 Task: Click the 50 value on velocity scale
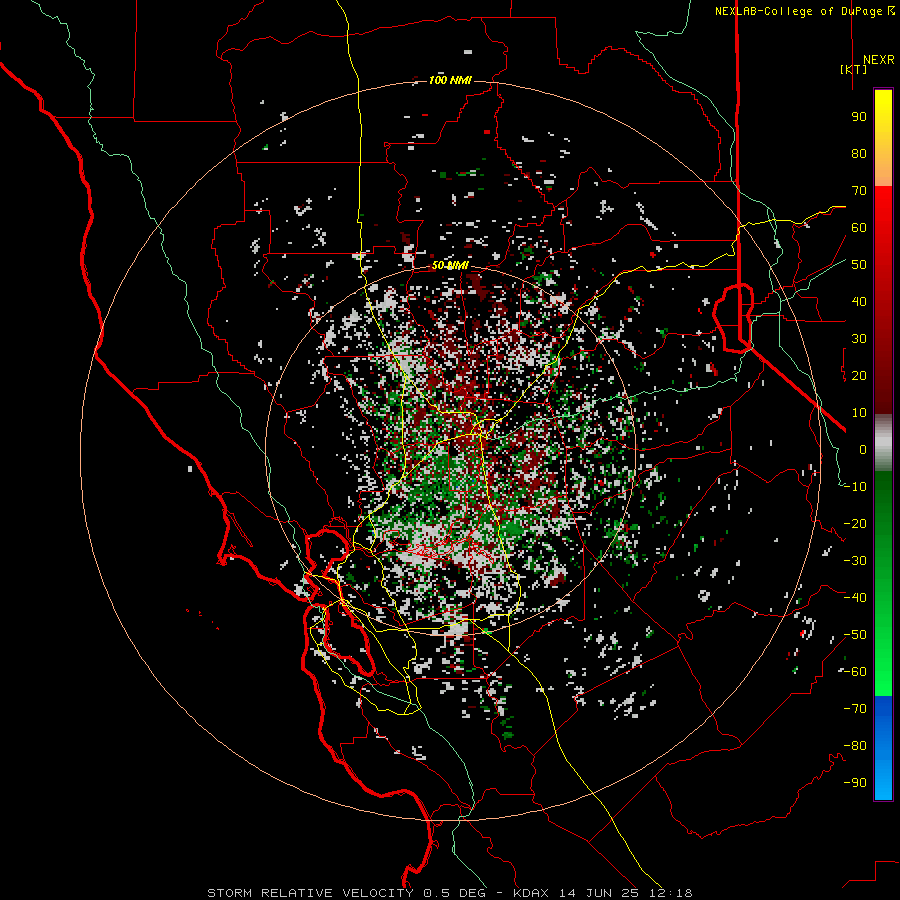tap(859, 265)
